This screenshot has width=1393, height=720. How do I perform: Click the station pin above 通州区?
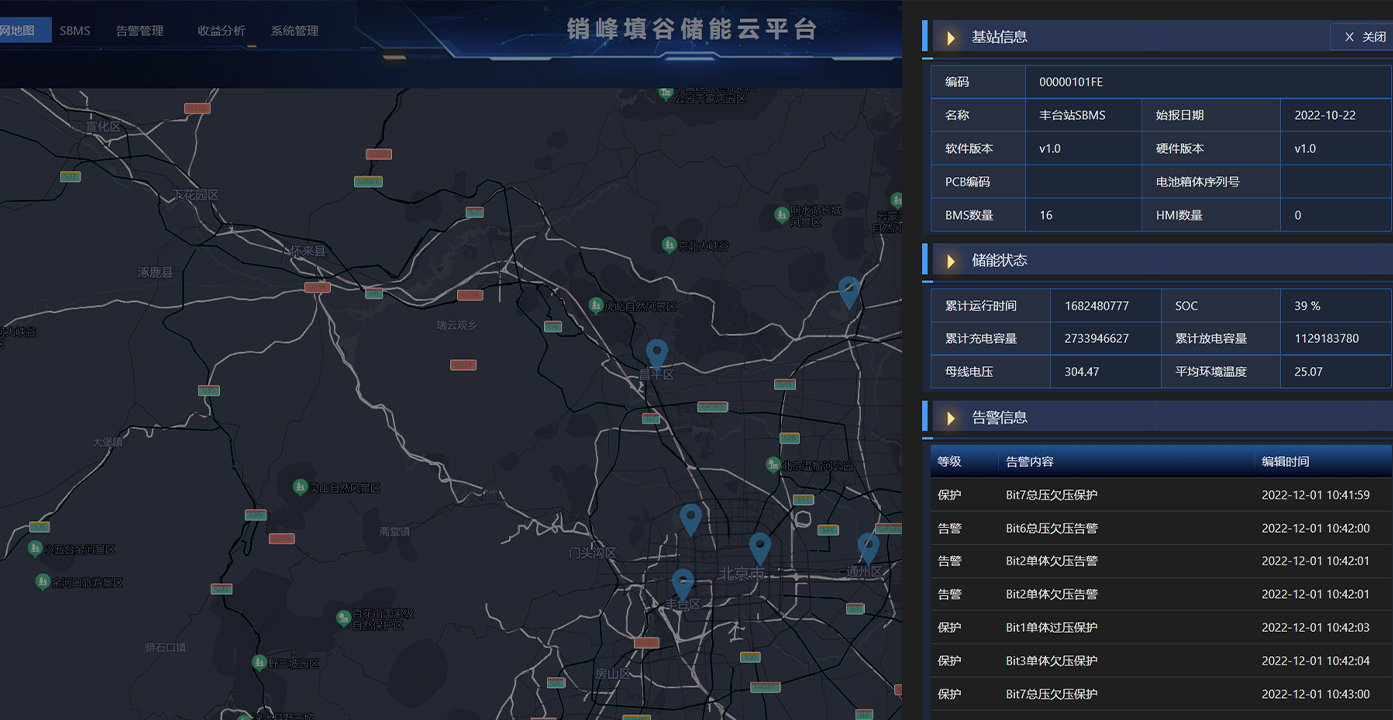tap(868, 547)
